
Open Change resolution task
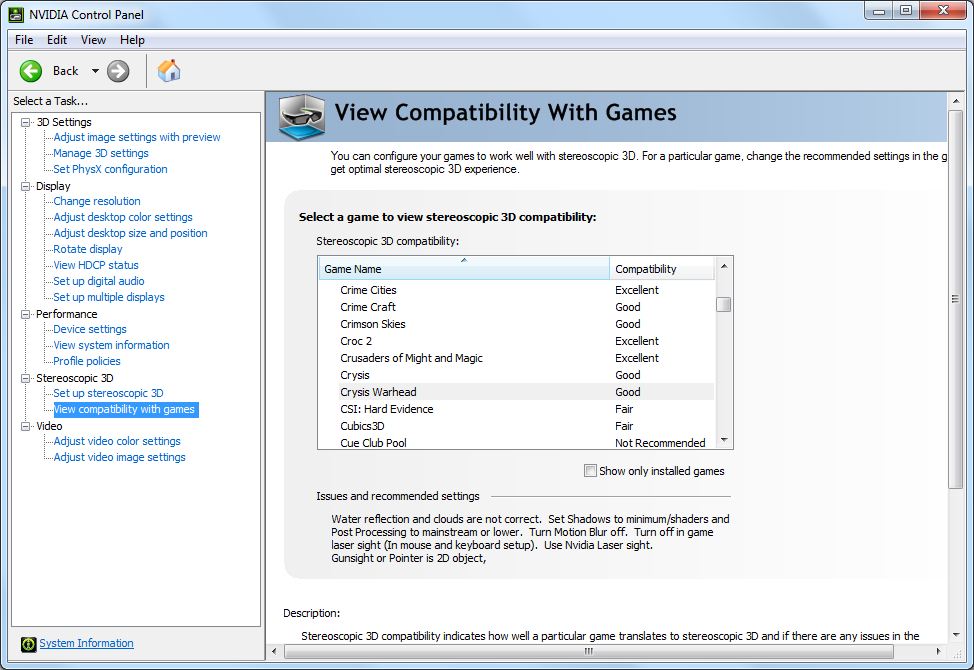point(97,201)
